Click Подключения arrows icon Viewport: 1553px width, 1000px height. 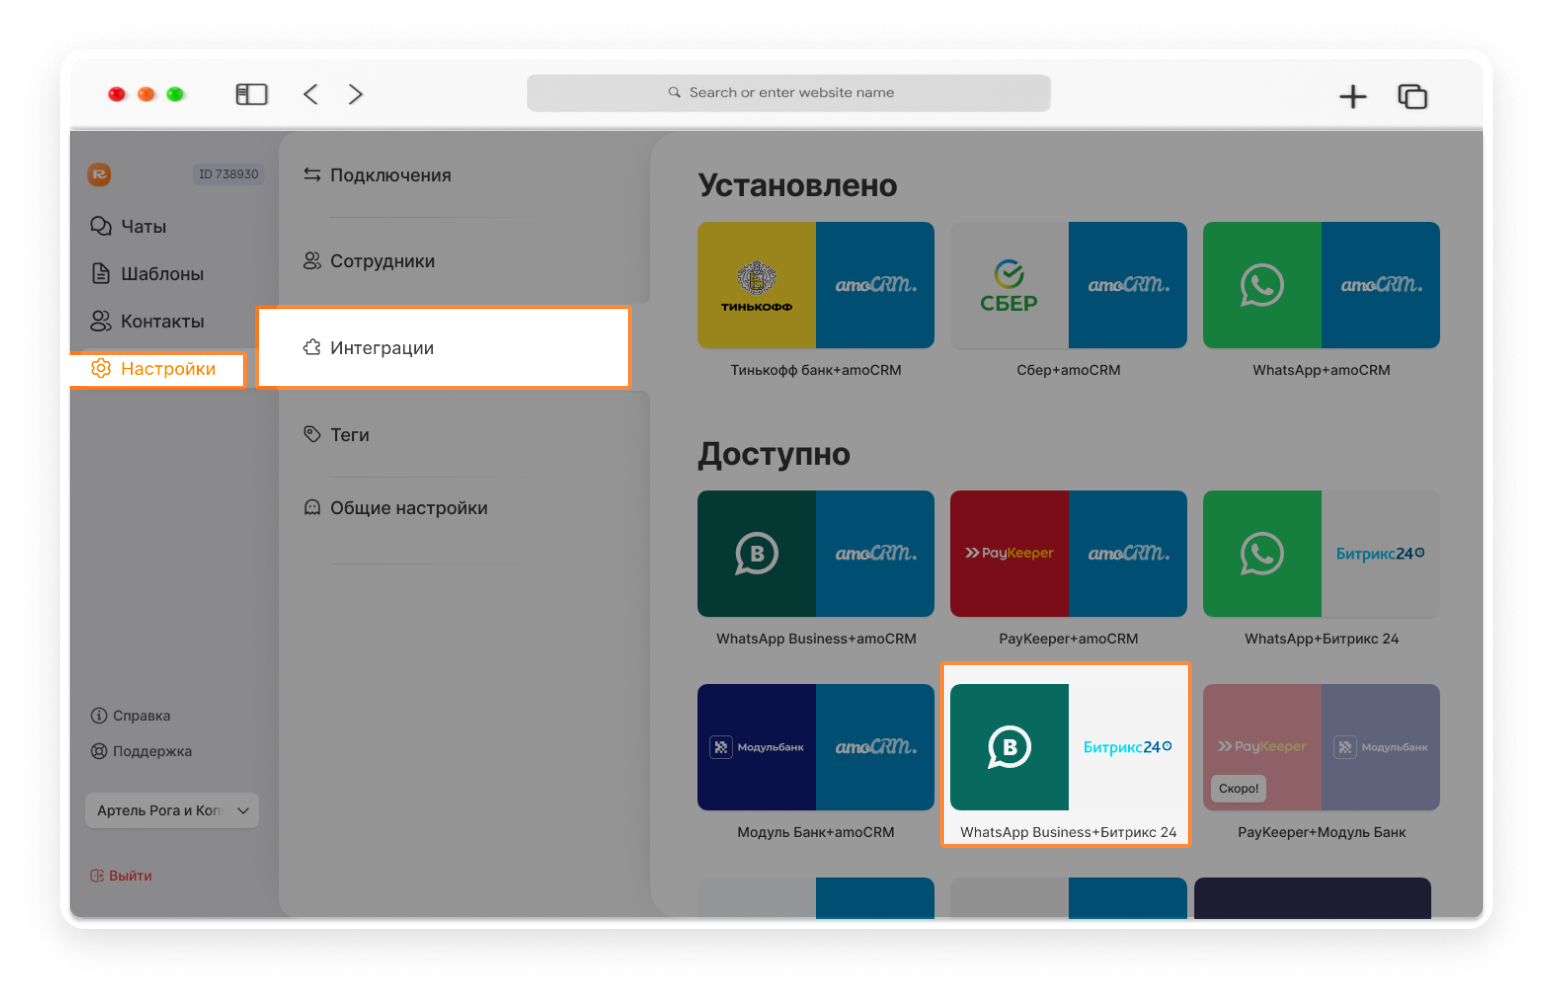tap(312, 175)
